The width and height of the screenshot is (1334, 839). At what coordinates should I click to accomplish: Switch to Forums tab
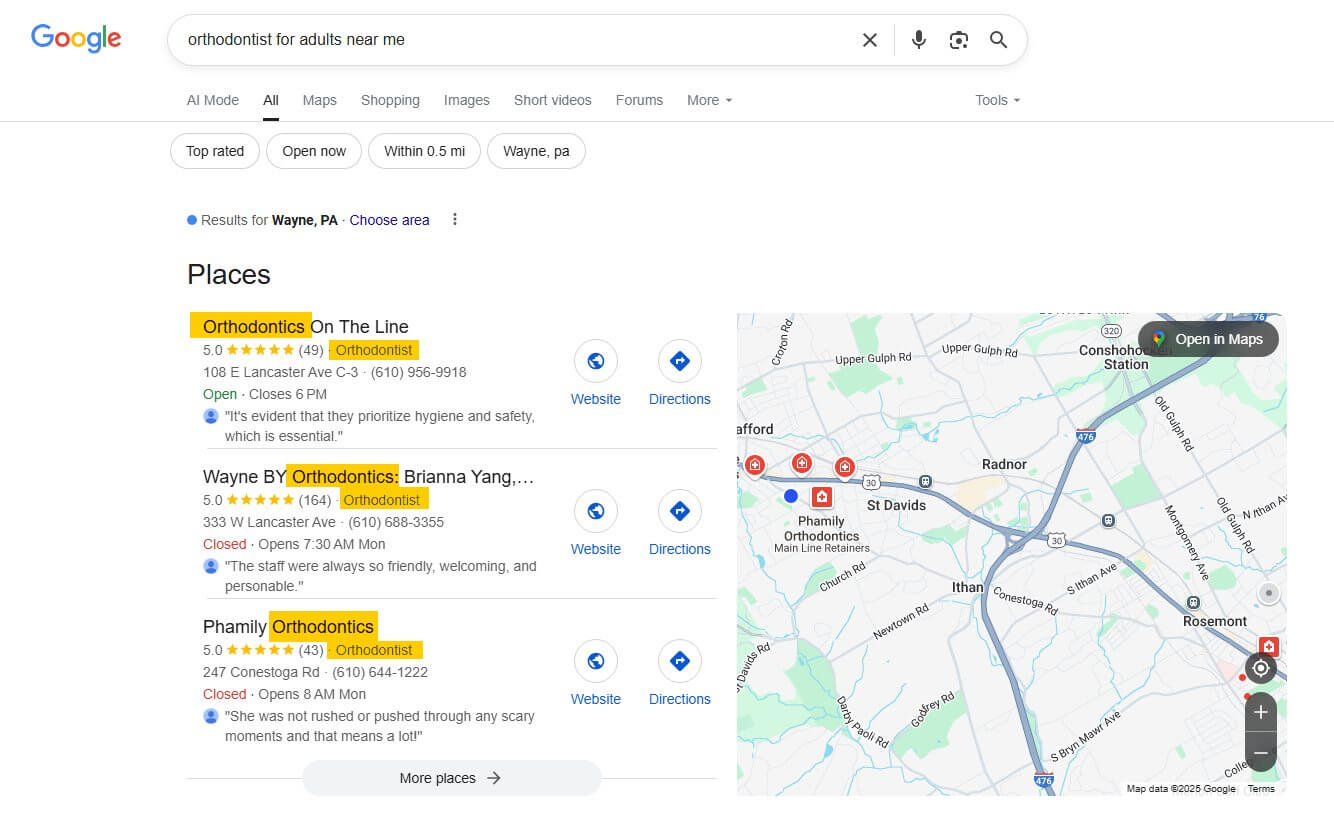click(639, 100)
